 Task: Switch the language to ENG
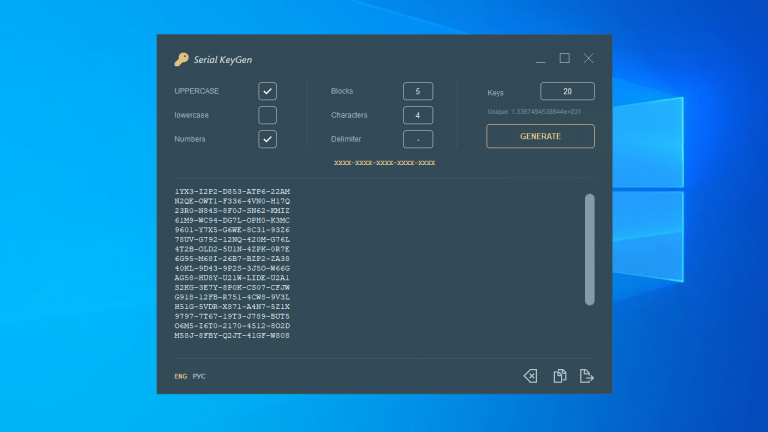pos(181,376)
